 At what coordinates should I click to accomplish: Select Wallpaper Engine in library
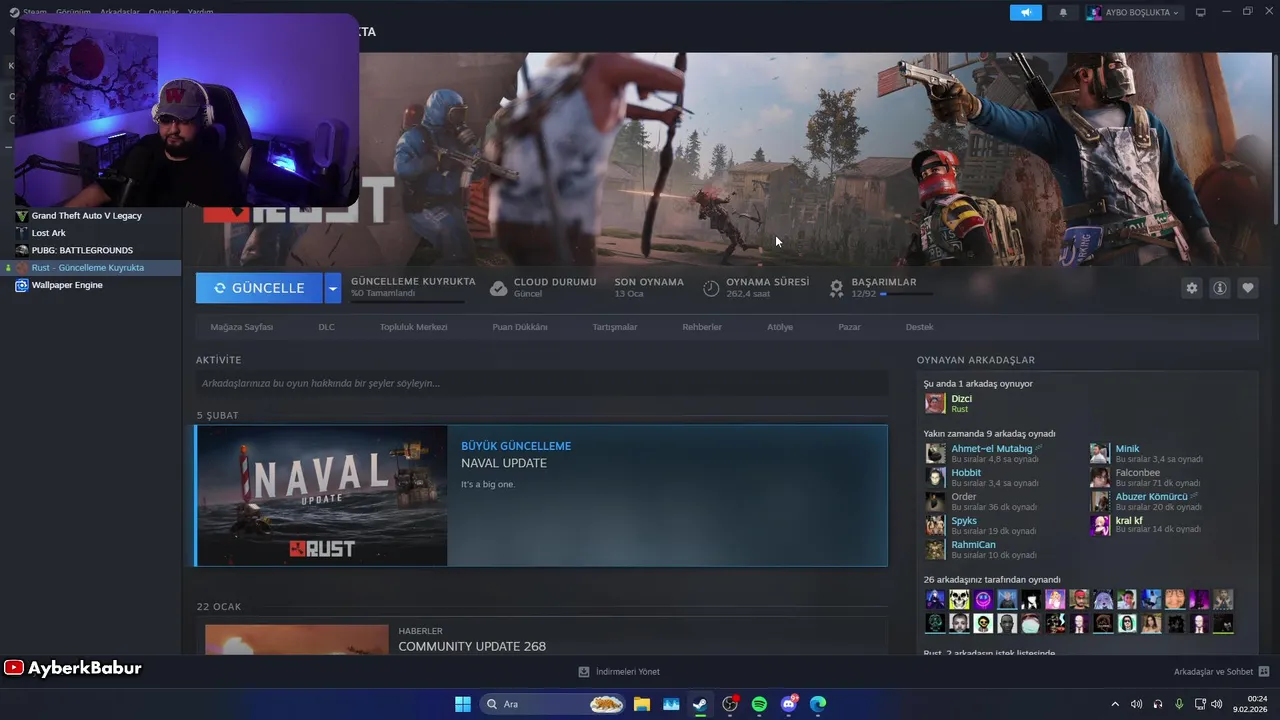tap(67, 285)
